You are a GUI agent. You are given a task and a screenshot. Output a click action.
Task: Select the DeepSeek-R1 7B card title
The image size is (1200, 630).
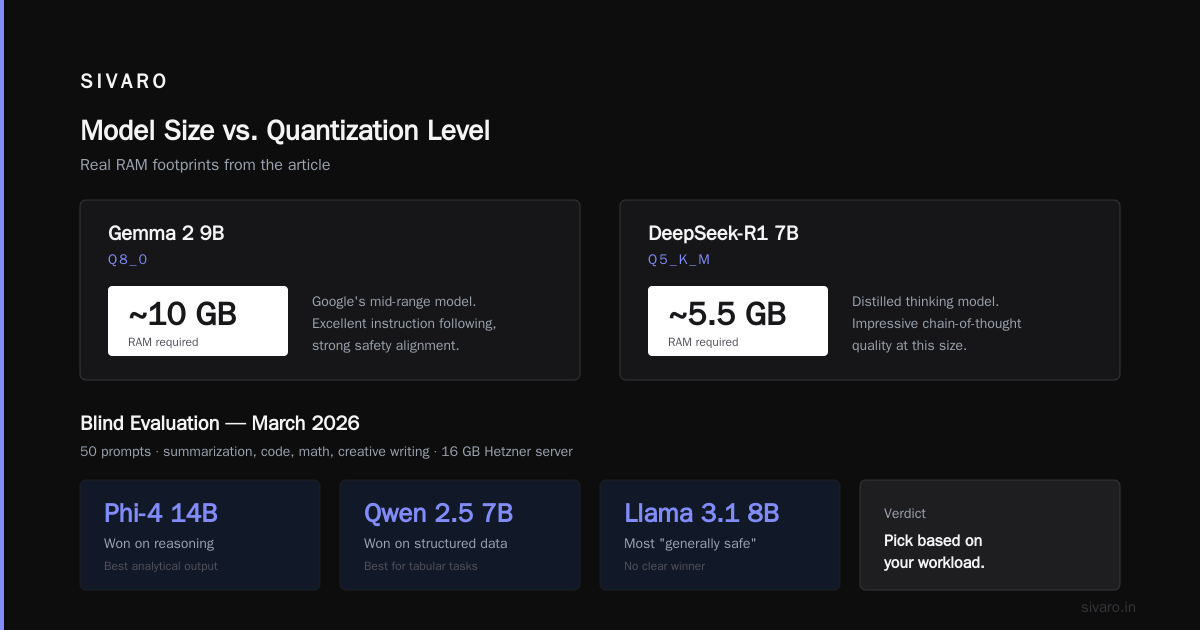[x=723, y=234]
